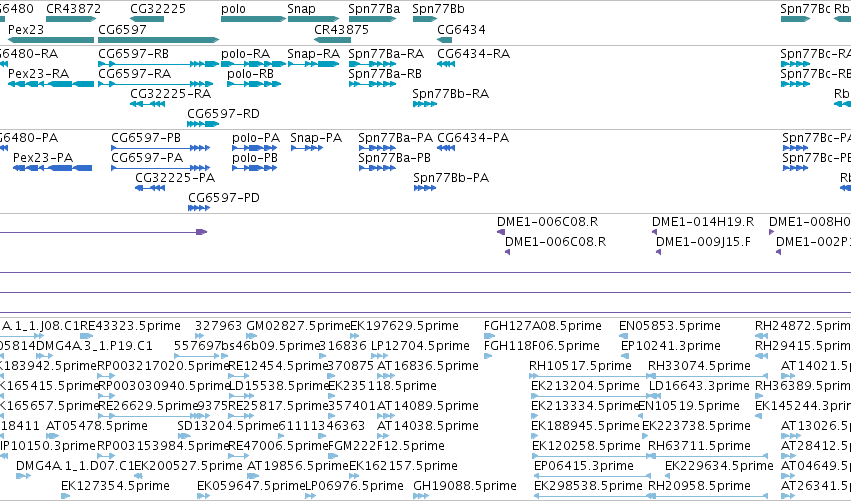Image resolution: width=851 pixels, height=501 pixels.
Task: Select the CG6597-PB protein label
Action: pos(146,138)
